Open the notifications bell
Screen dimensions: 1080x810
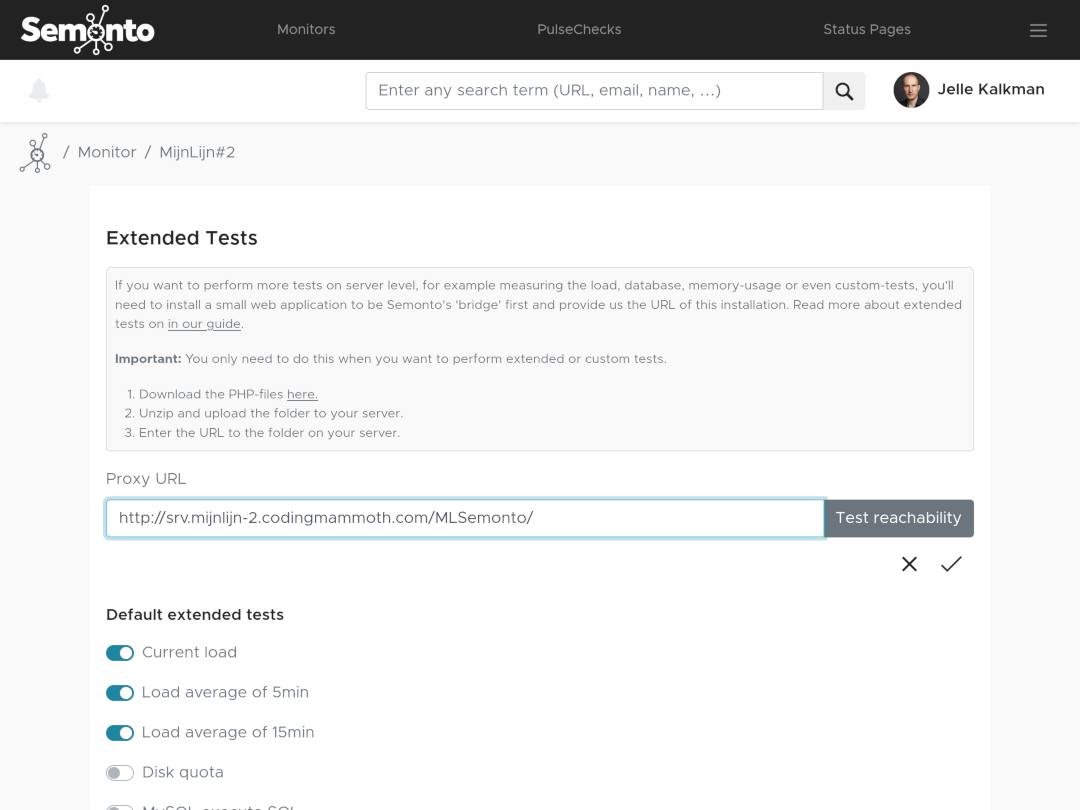(39, 91)
